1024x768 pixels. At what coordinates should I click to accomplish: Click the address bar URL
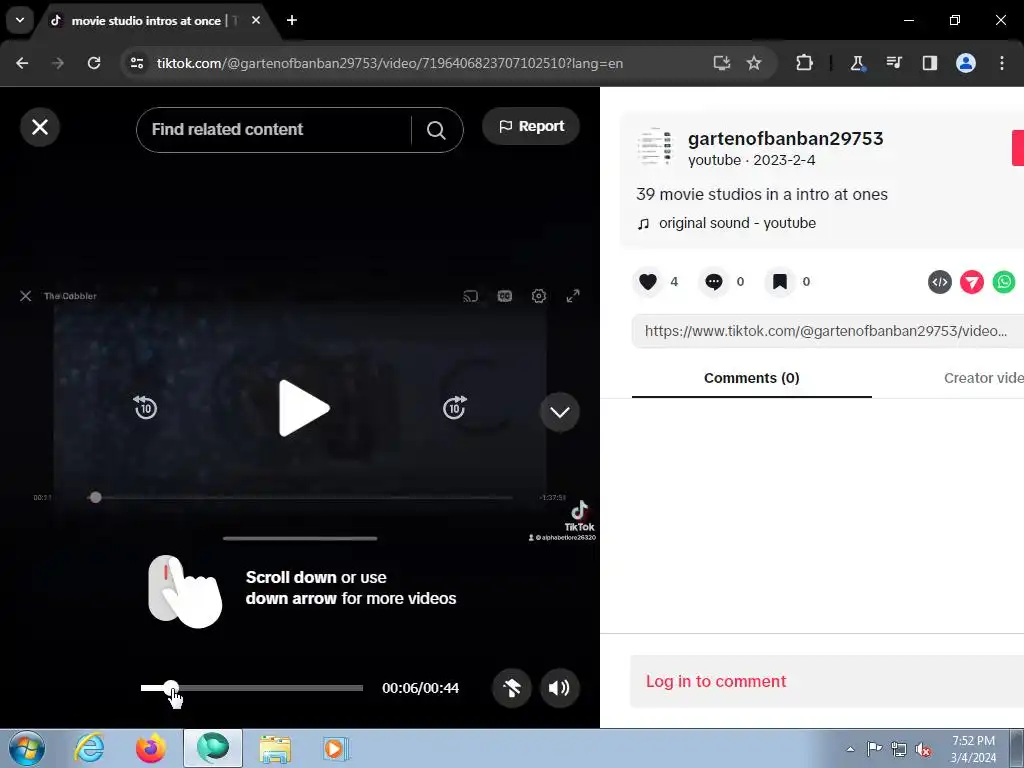tap(389, 63)
